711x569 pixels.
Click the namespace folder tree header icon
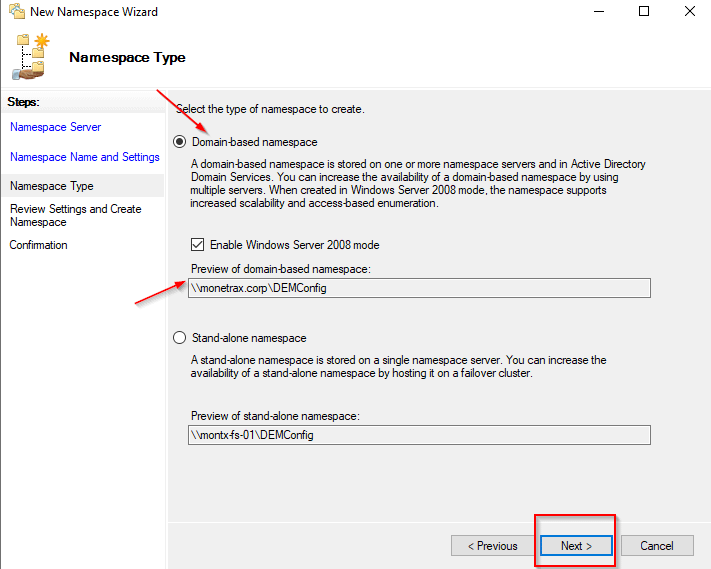click(30, 56)
